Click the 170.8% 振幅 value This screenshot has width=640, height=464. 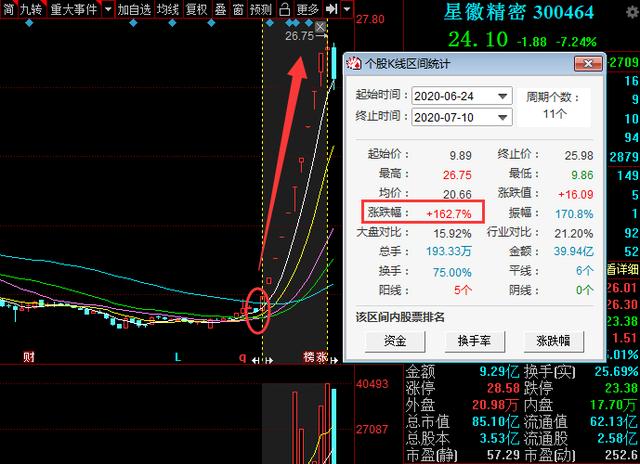[x=574, y=214]
